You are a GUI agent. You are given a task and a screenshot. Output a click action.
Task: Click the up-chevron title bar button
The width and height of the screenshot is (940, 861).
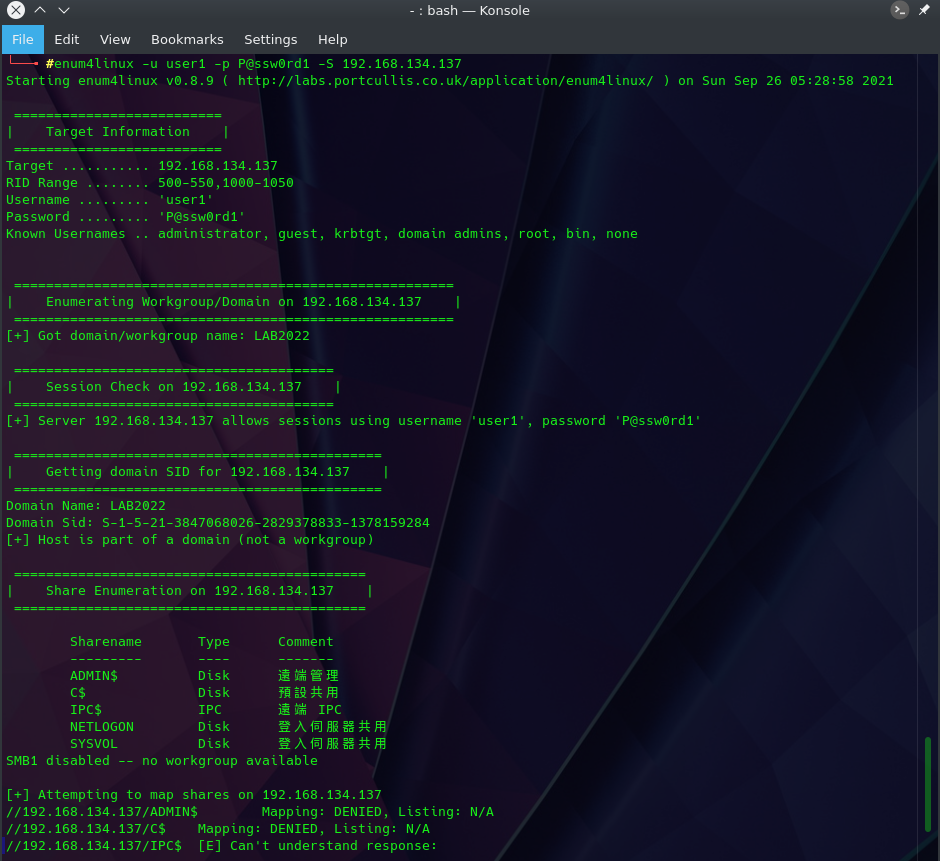point(40,10)
